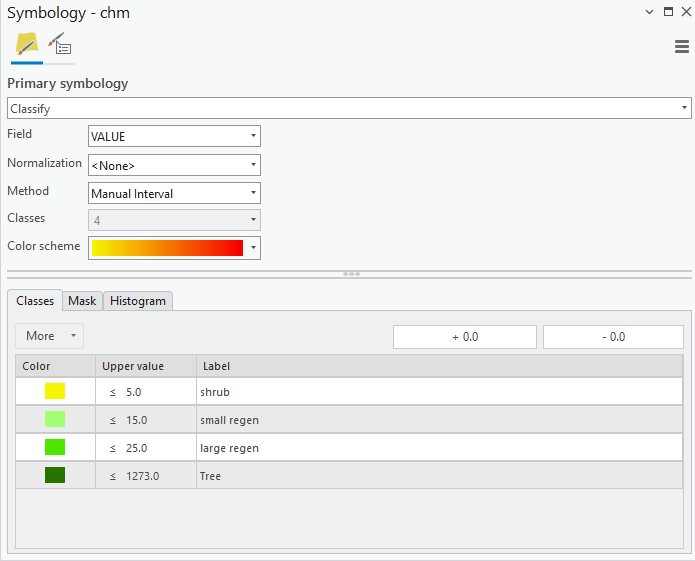
Task: Click the light green swatch for small regen
Action: (x=55, y=419)
